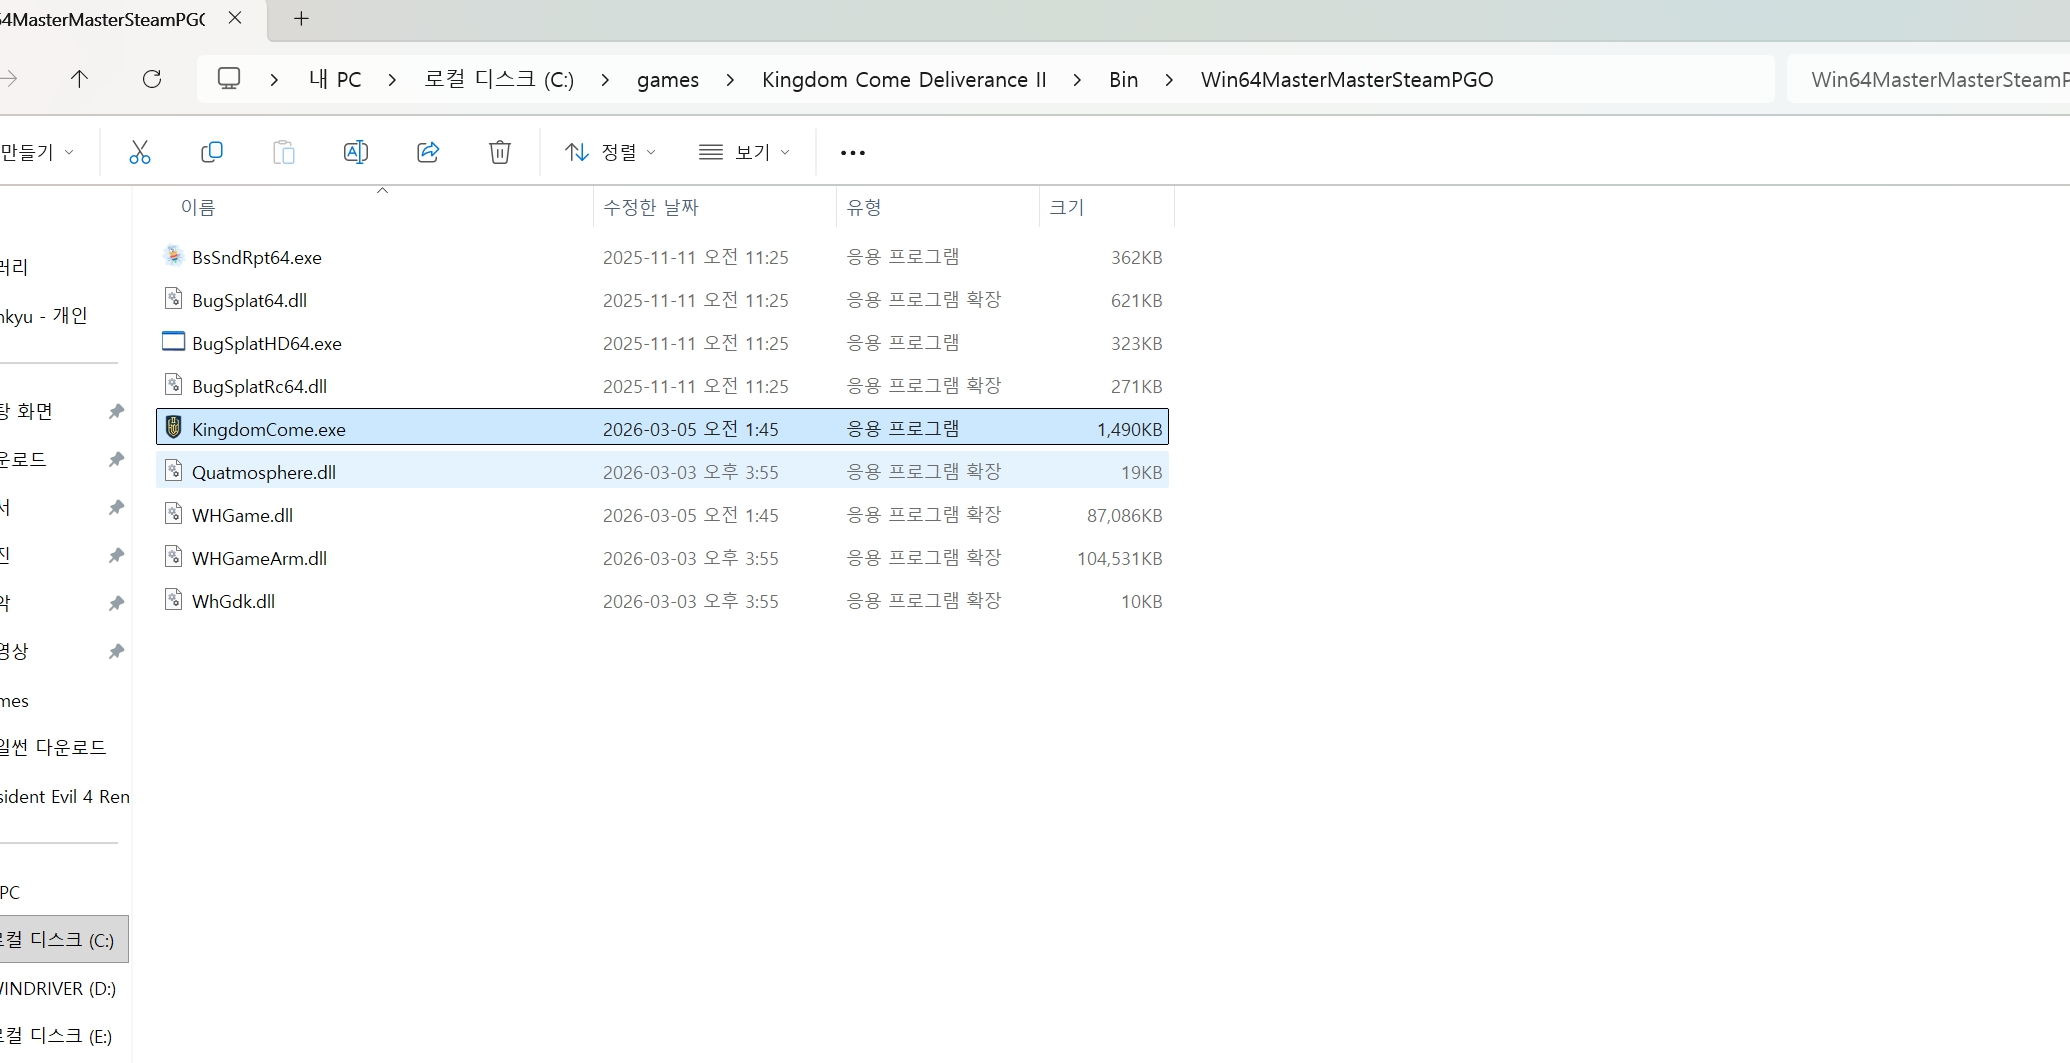Click the games breadcrumb in path

coord(668,80)
